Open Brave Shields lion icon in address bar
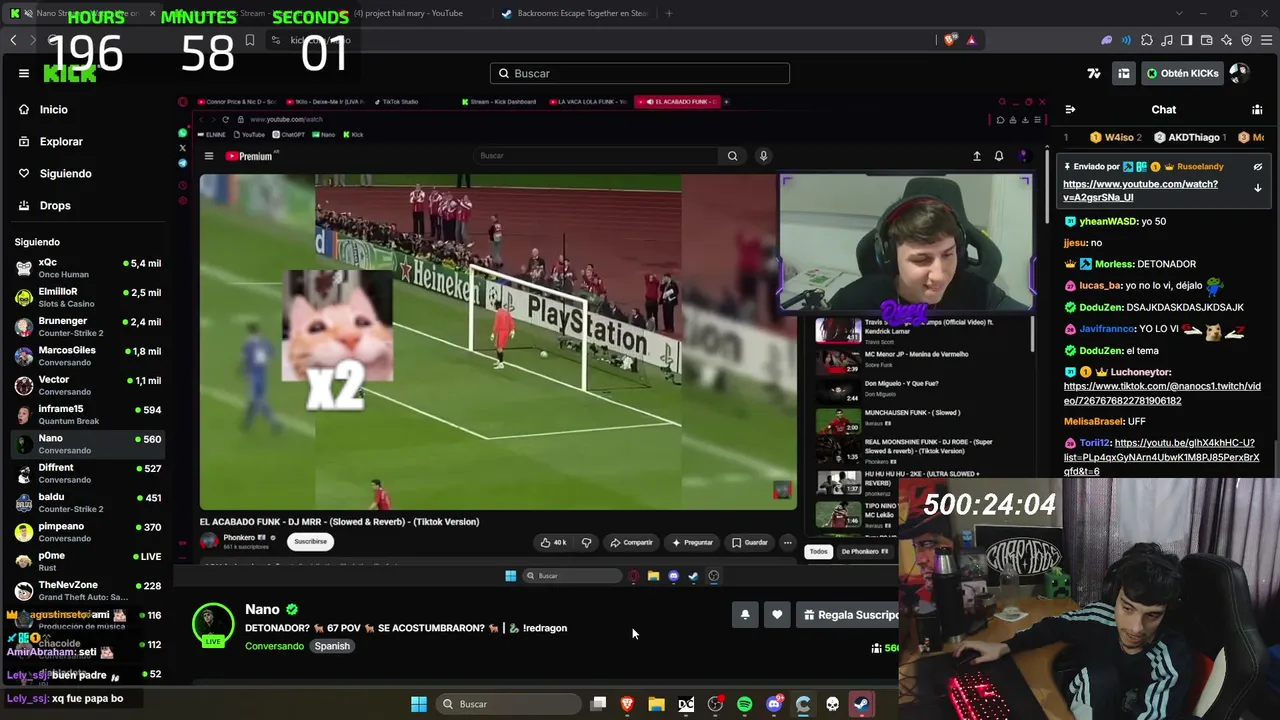The image size is (1280, 720). point(949,40)
